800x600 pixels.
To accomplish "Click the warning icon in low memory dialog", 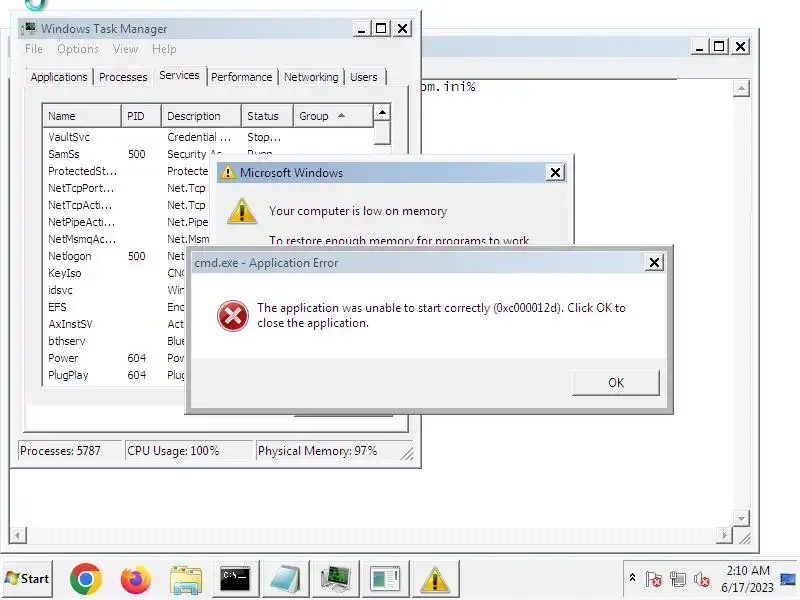I will coord(241,211).
